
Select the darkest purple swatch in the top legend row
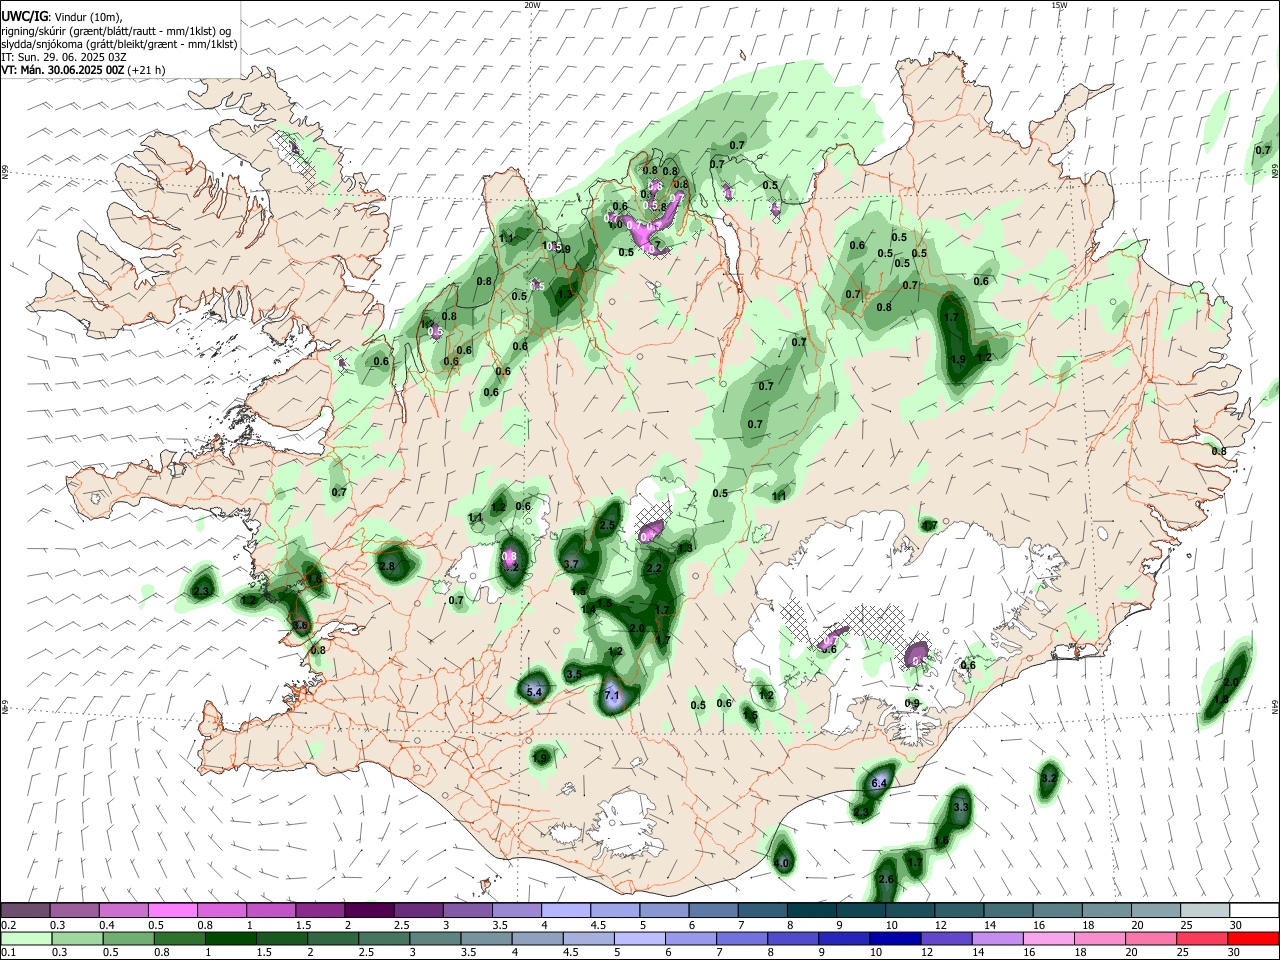[368, 910]
